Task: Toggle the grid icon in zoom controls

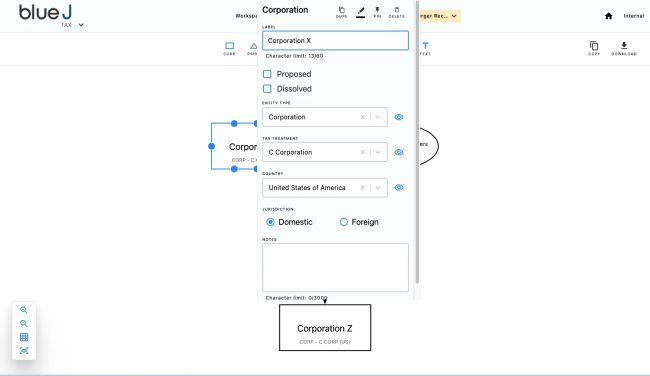Action: 24,337
